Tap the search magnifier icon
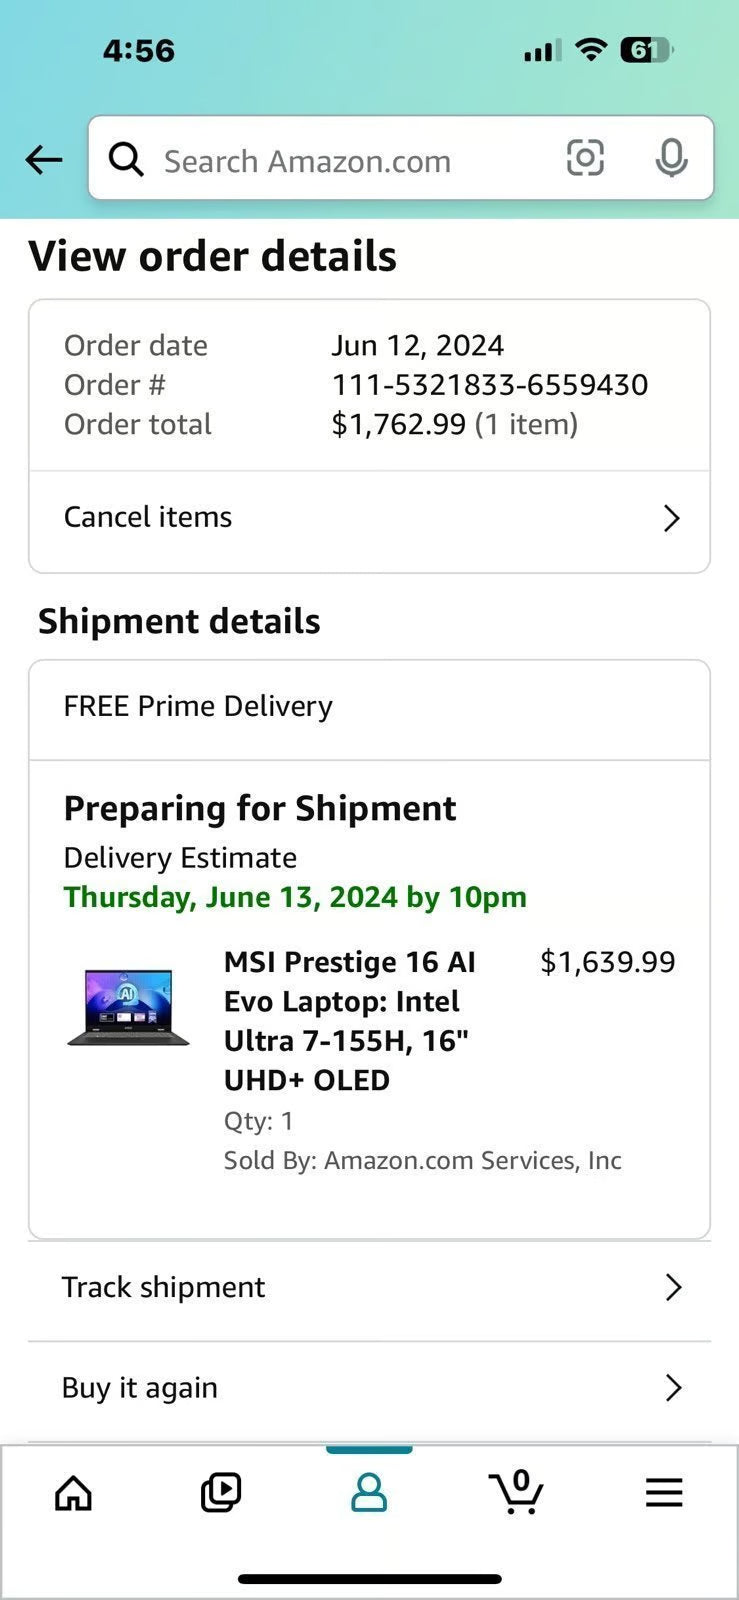 (126, 159)
